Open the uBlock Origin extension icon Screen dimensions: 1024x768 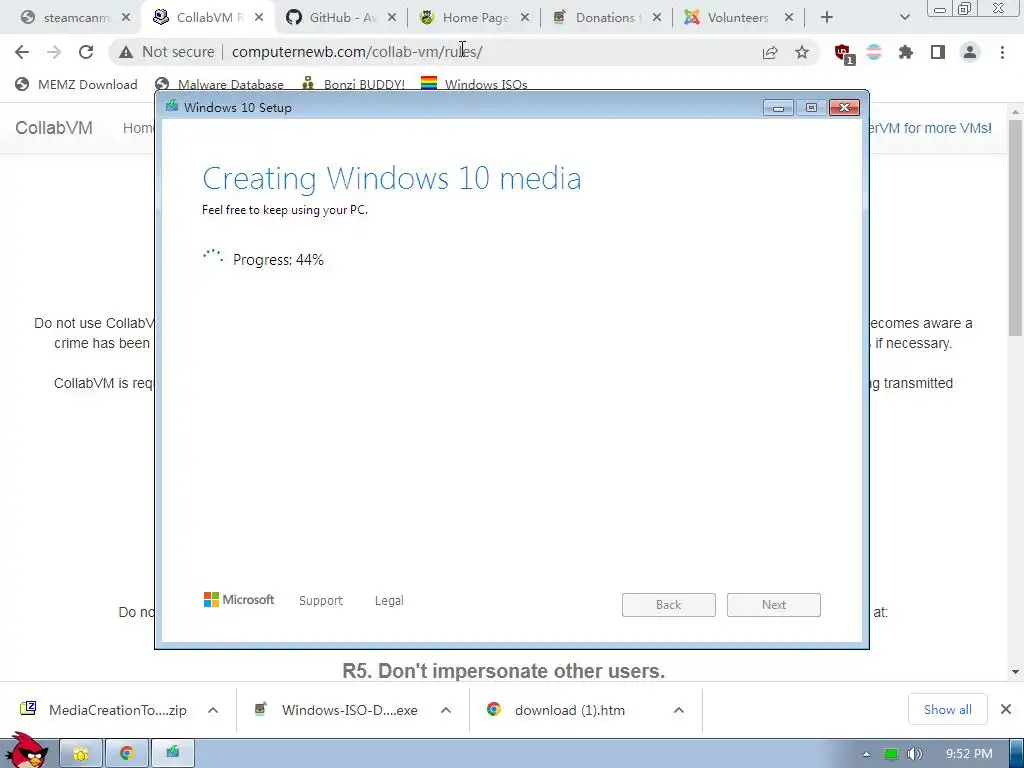coord(843,53)
